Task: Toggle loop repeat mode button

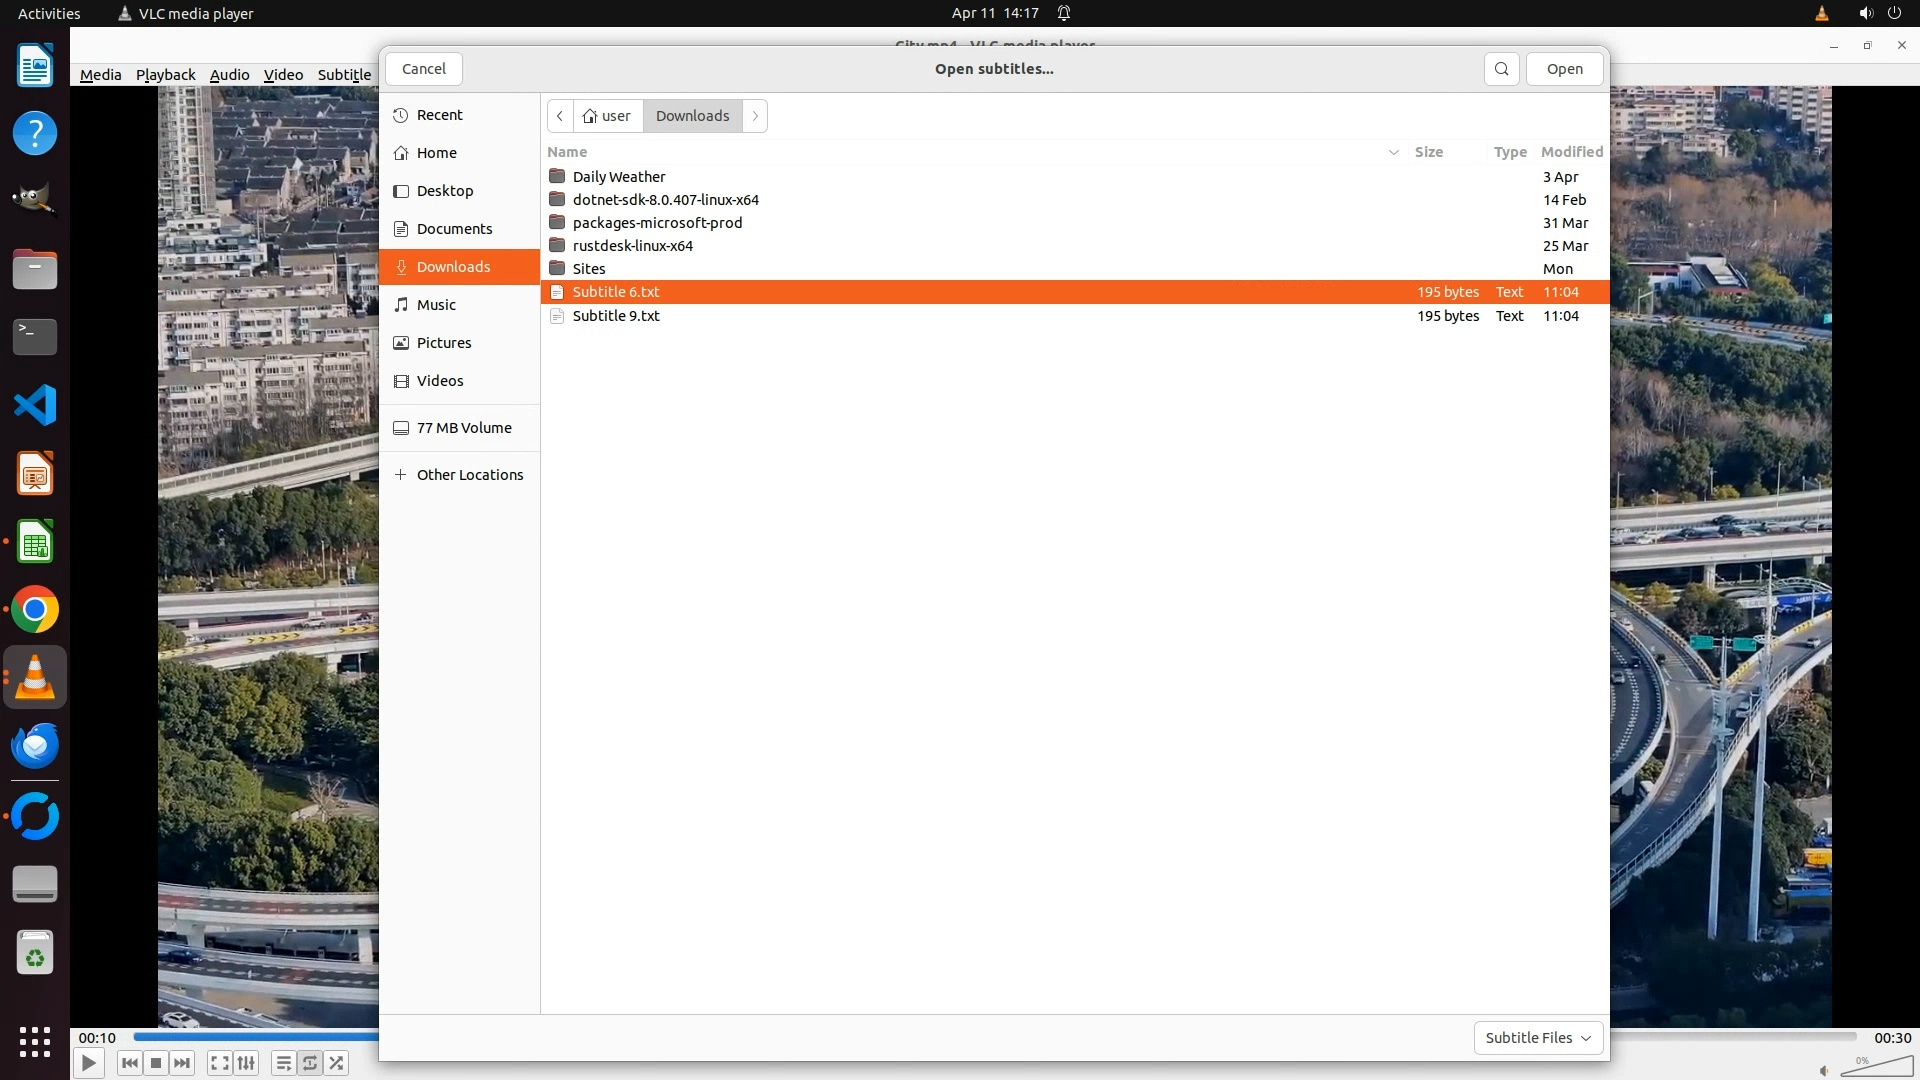Action: point(310,1063)
